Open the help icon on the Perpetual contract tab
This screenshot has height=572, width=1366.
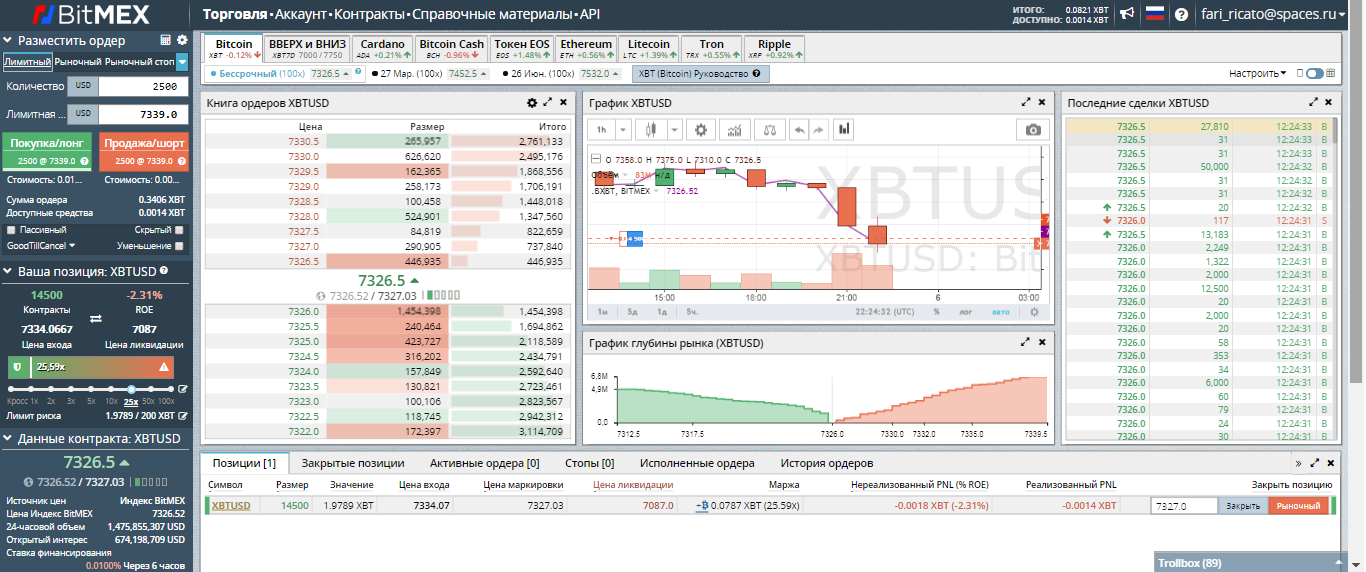click(x=356, y=73)
